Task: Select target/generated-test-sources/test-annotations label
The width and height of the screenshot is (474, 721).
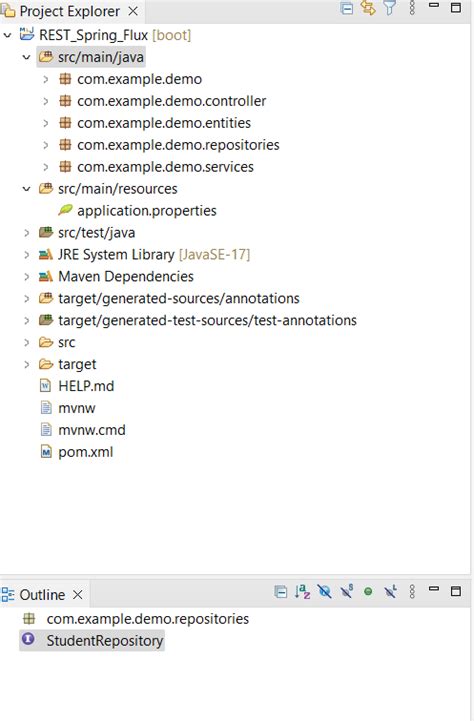Action: click(207, 320)
